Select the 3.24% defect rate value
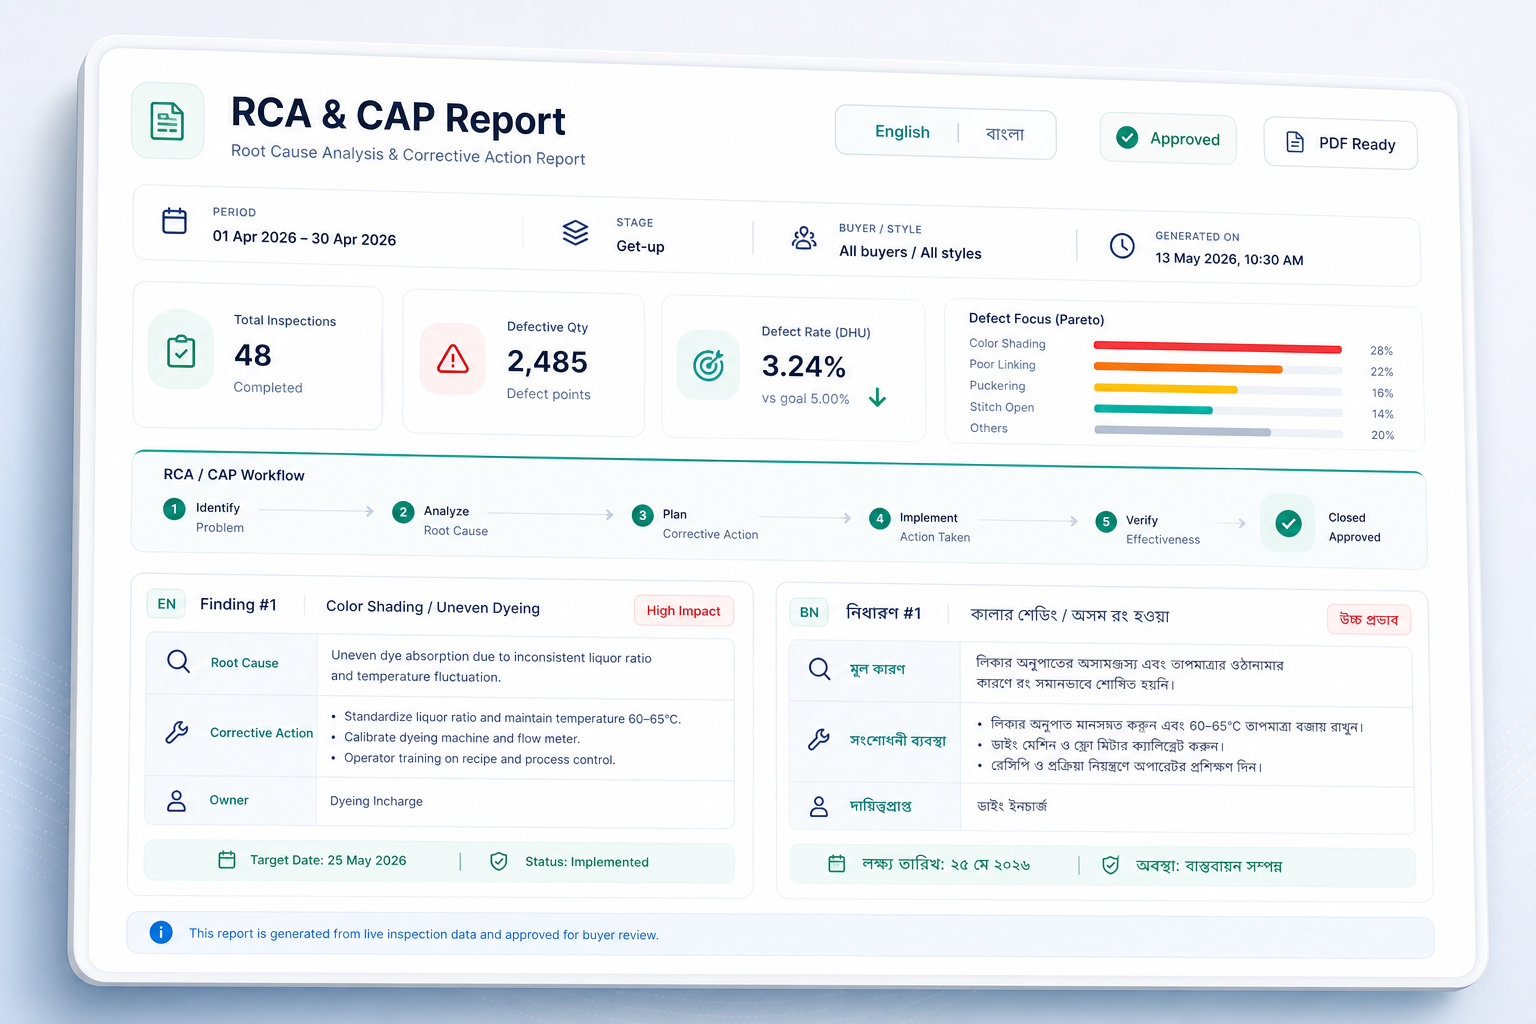 (804, 366)
